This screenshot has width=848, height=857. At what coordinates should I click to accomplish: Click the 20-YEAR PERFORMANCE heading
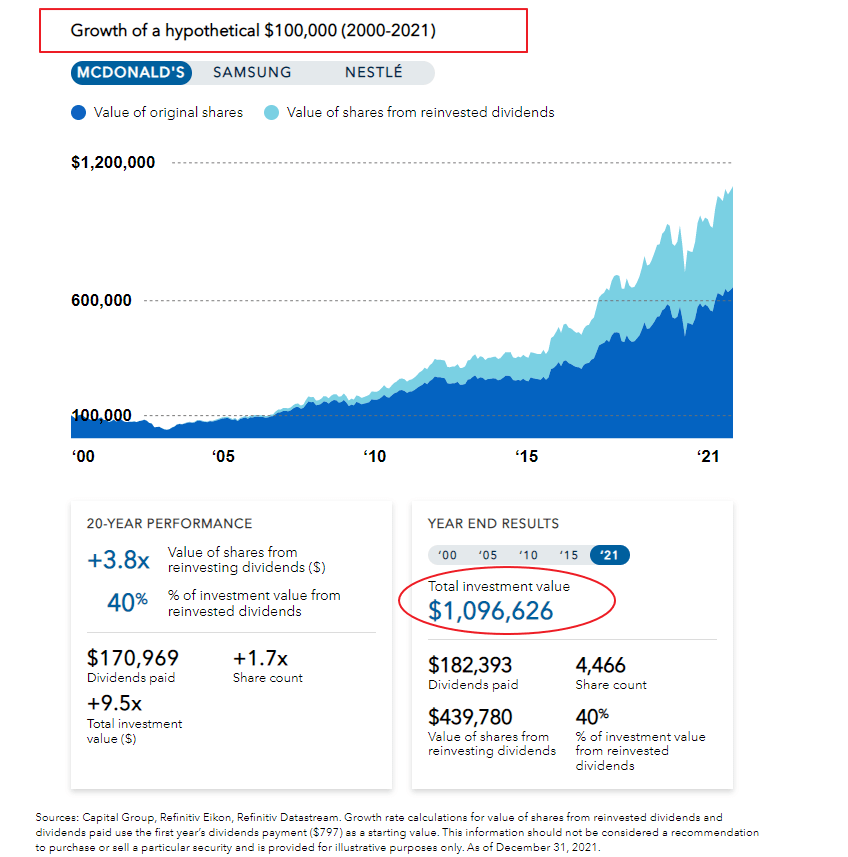pyautogui.click(x=169, y=524)
